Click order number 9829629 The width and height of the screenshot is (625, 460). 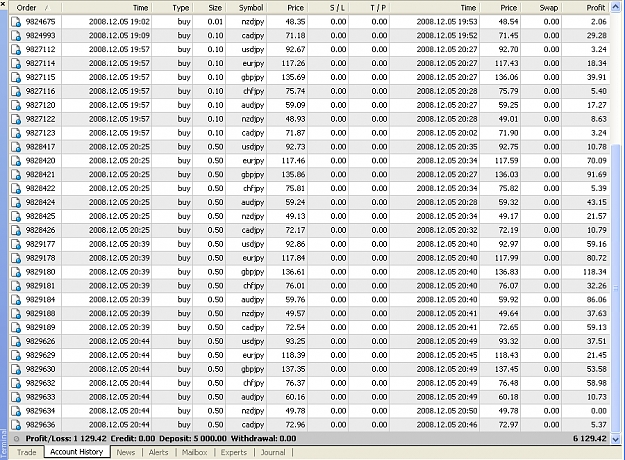coord(40,355)
